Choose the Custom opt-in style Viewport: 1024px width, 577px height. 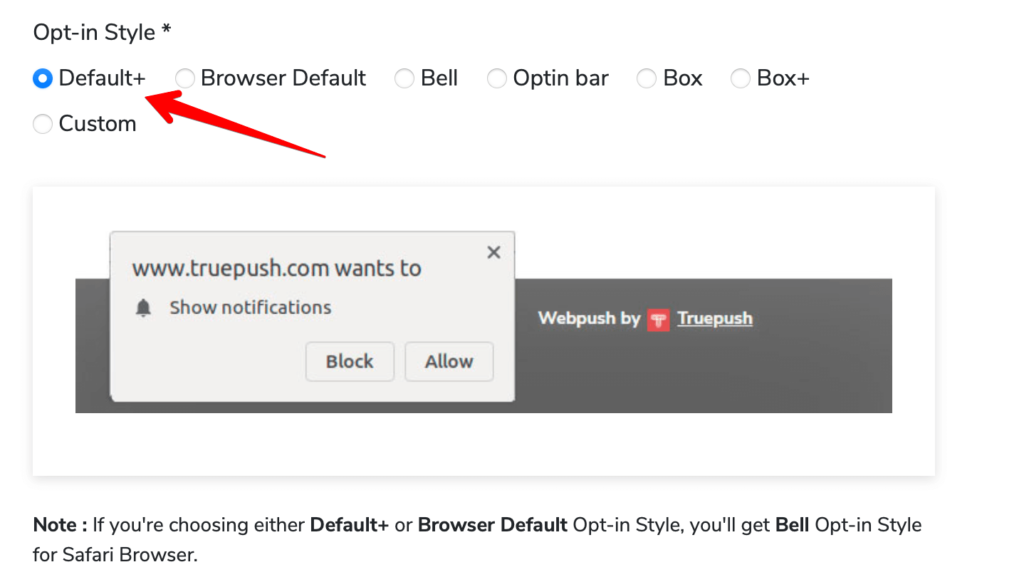click(x=42, y=123)
